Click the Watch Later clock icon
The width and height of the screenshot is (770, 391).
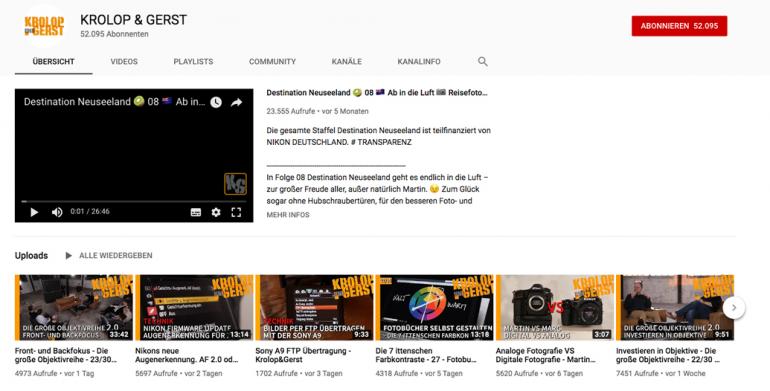pyautogui.click(x=216, y=102)
